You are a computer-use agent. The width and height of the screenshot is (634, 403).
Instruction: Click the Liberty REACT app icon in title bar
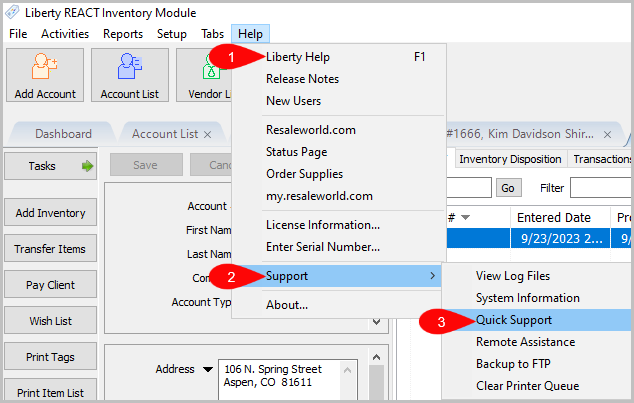(12, 12)
